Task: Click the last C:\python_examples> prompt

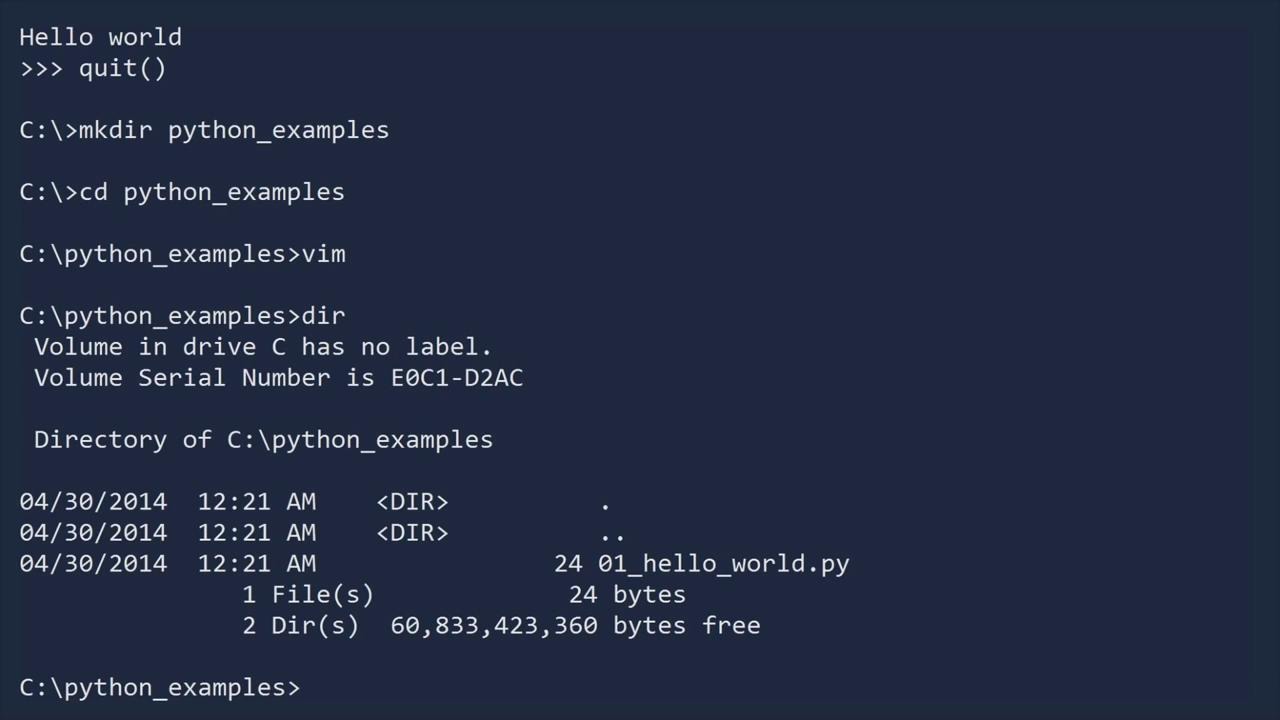Action: pyautogui.click(x=159, y=688)
